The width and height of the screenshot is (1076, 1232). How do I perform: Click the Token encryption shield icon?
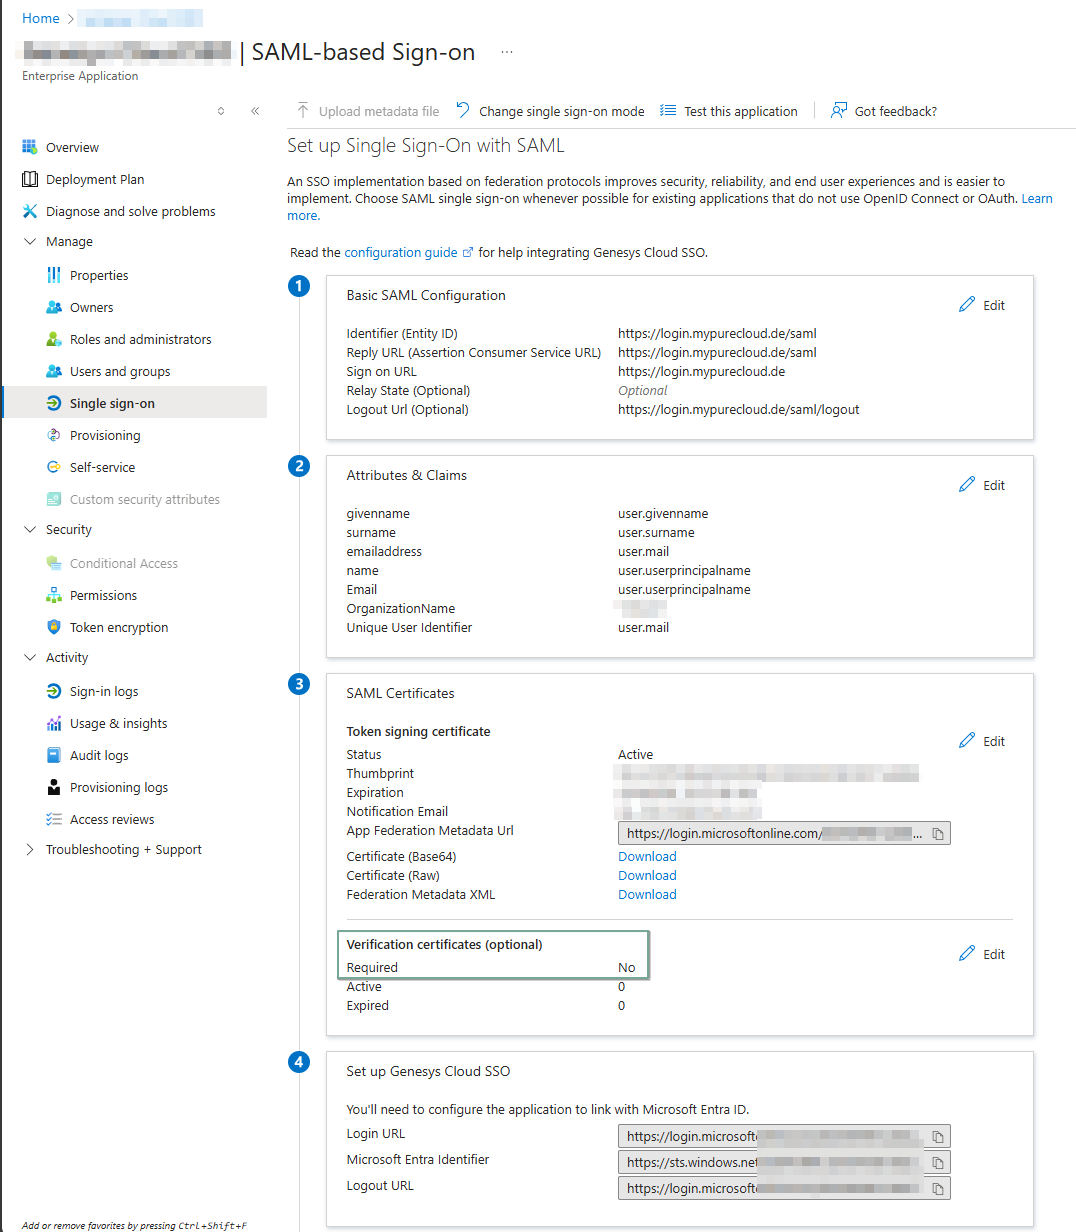(x=54, y=627)
